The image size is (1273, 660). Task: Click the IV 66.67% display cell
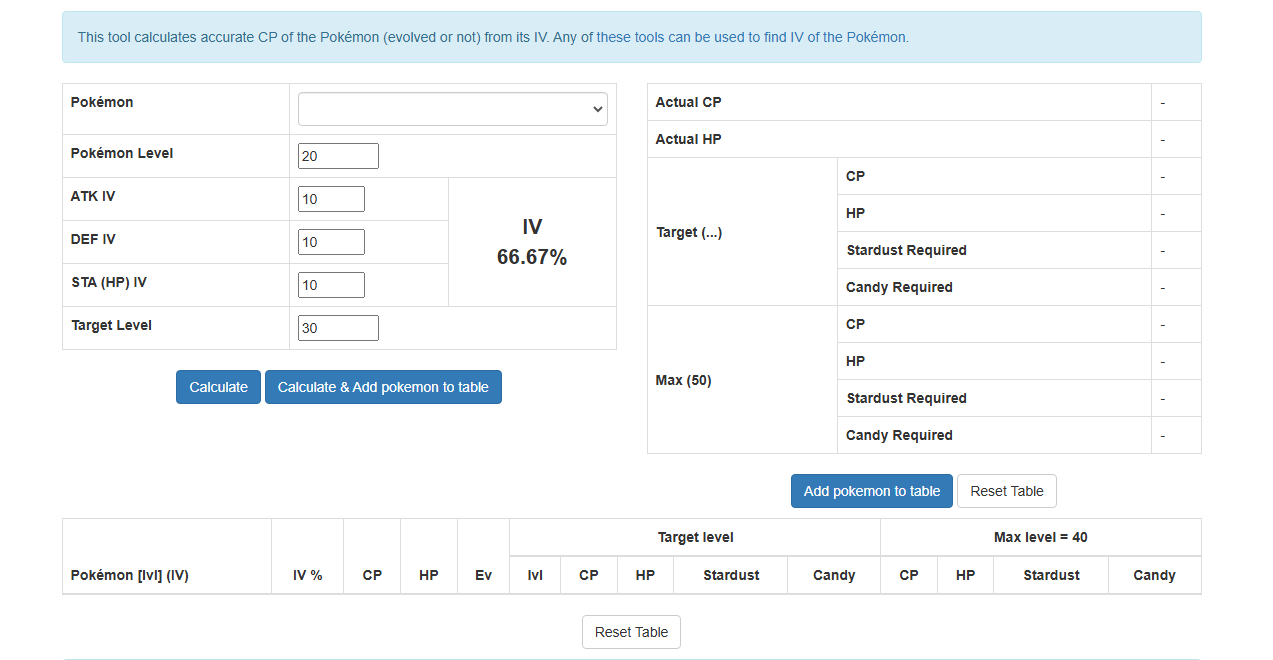(x=531, y=241)
